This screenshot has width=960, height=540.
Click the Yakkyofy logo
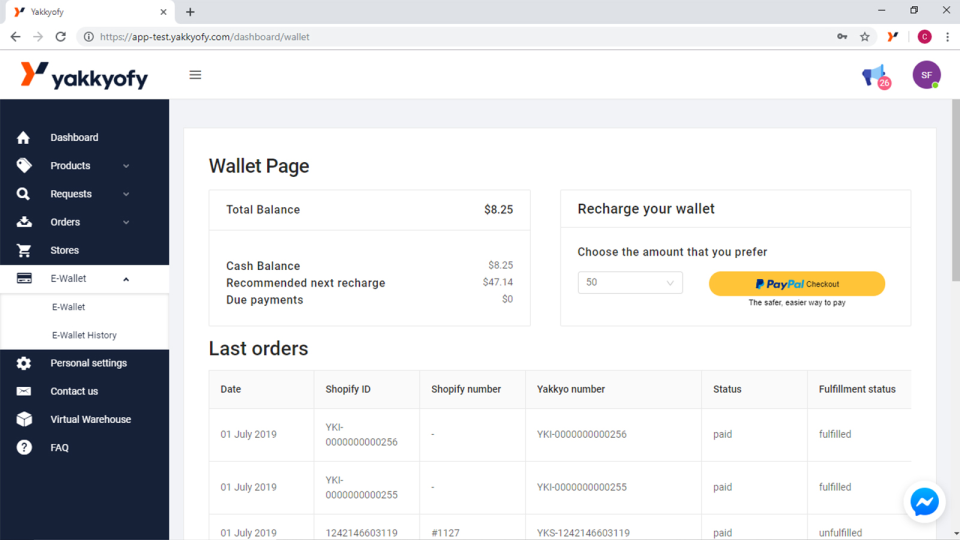point(84,75)
